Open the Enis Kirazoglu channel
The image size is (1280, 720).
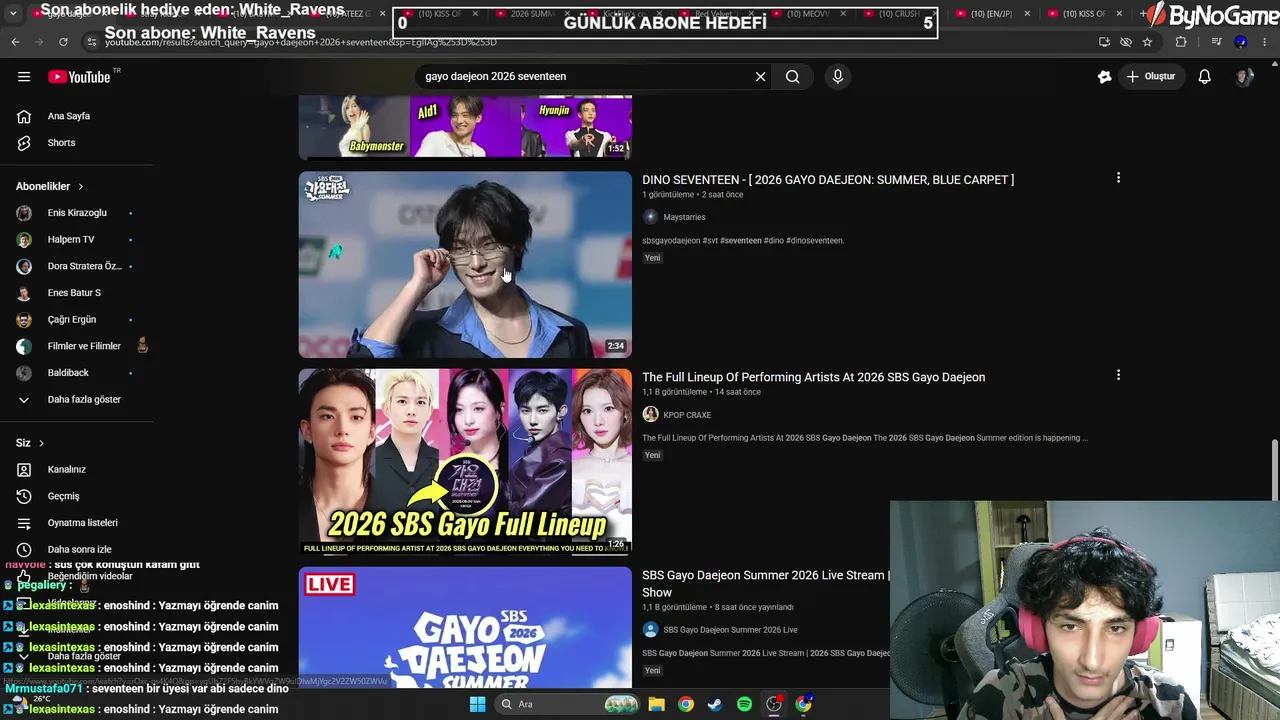click(76, 213)
